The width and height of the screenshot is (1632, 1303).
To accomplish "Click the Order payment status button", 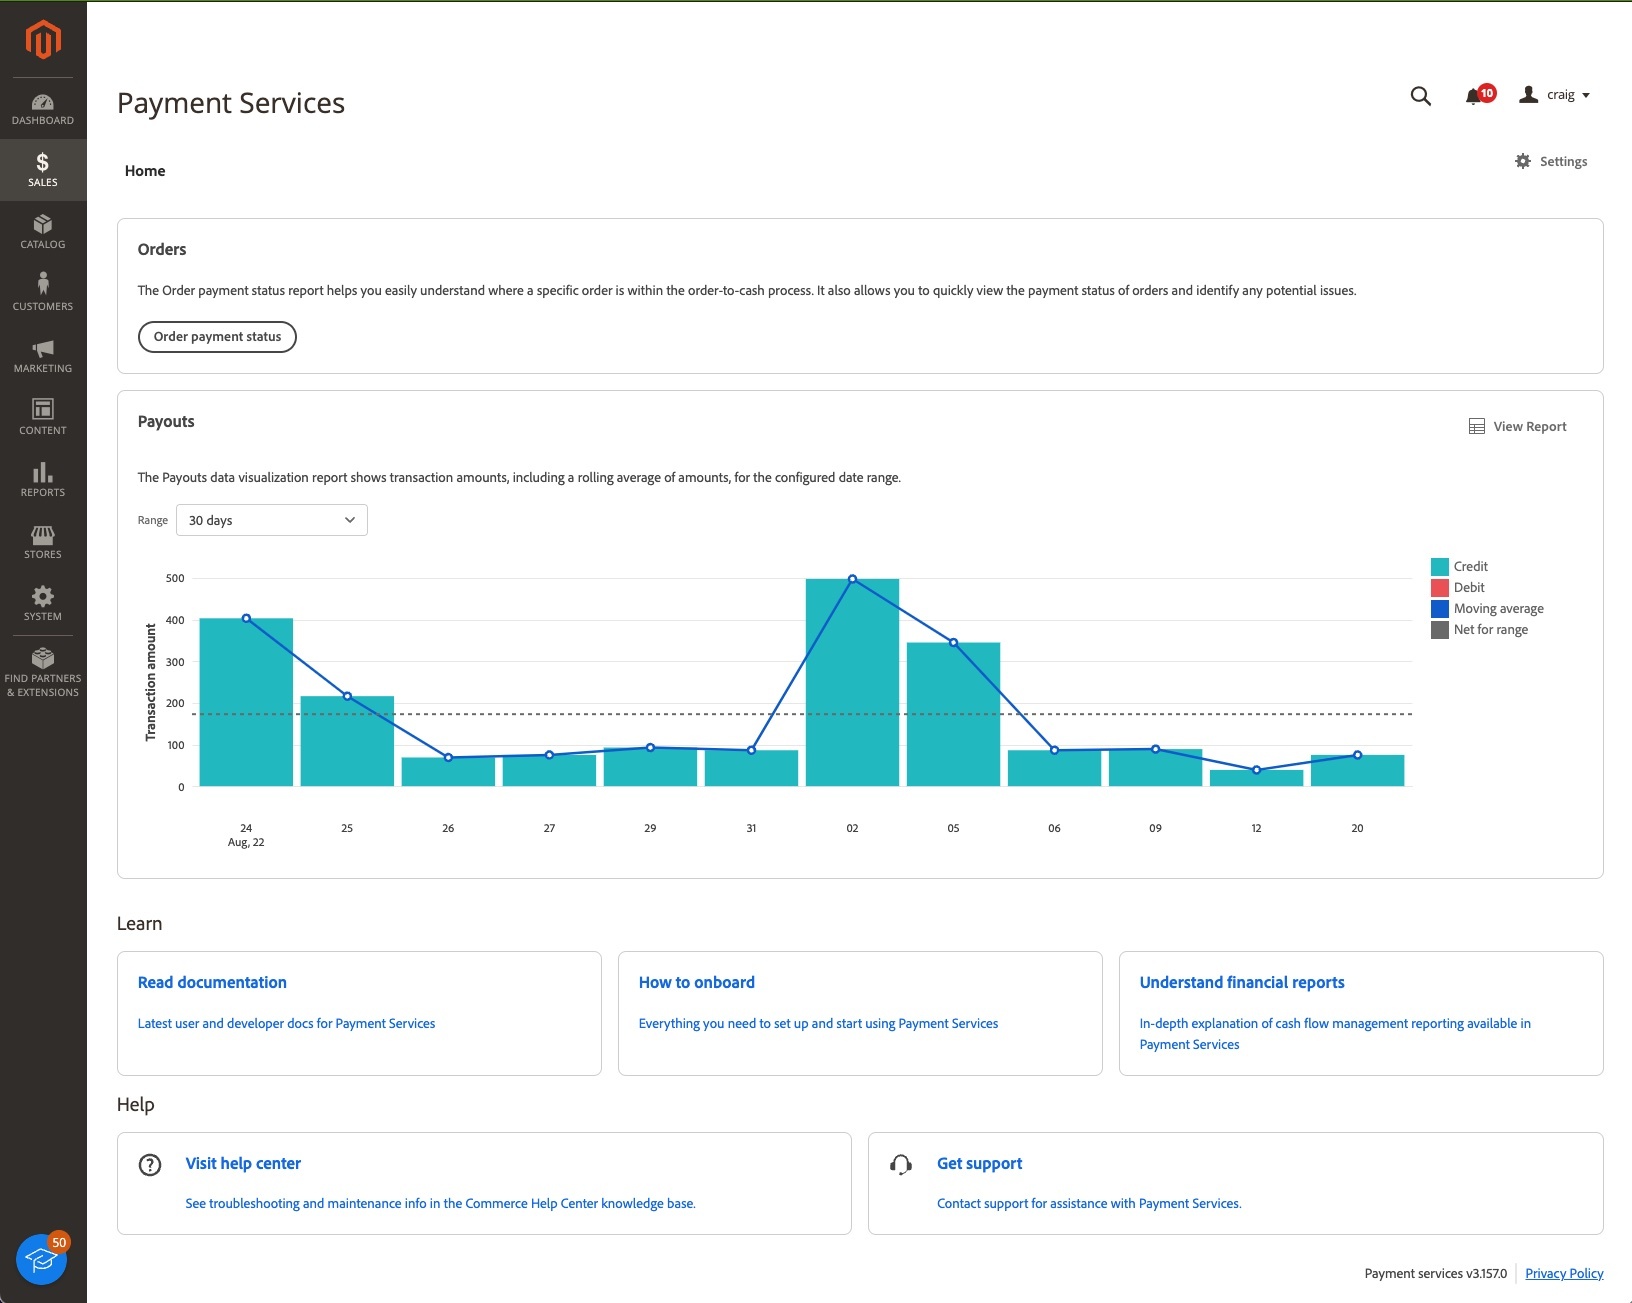I will 217,336.
